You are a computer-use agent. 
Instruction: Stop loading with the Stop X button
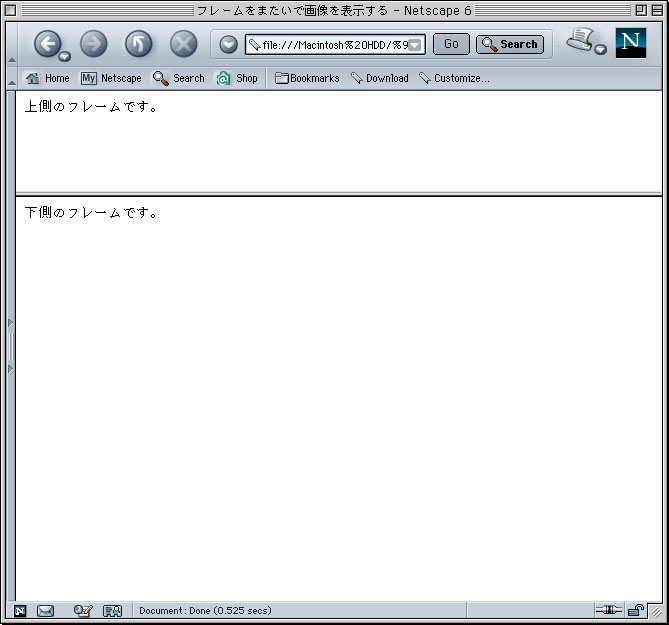point(183,43)
